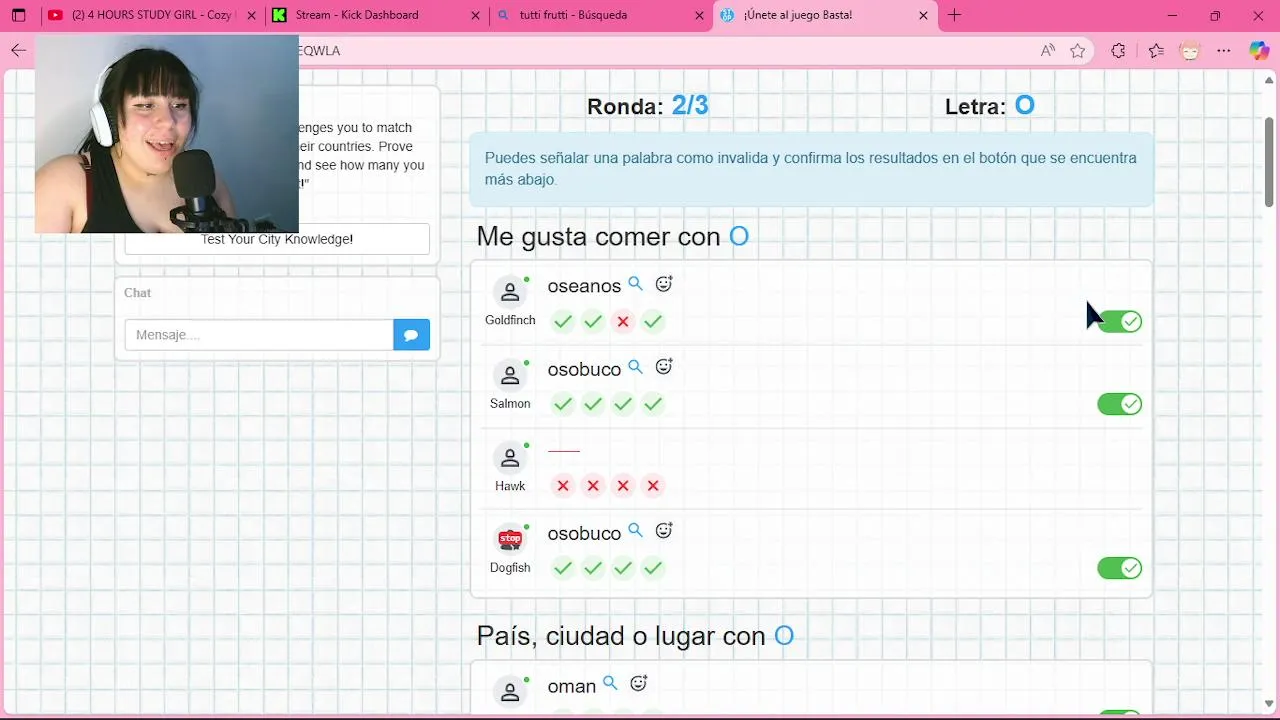
Task: Click Goldfinch player avatar
Action: [510, 292]
